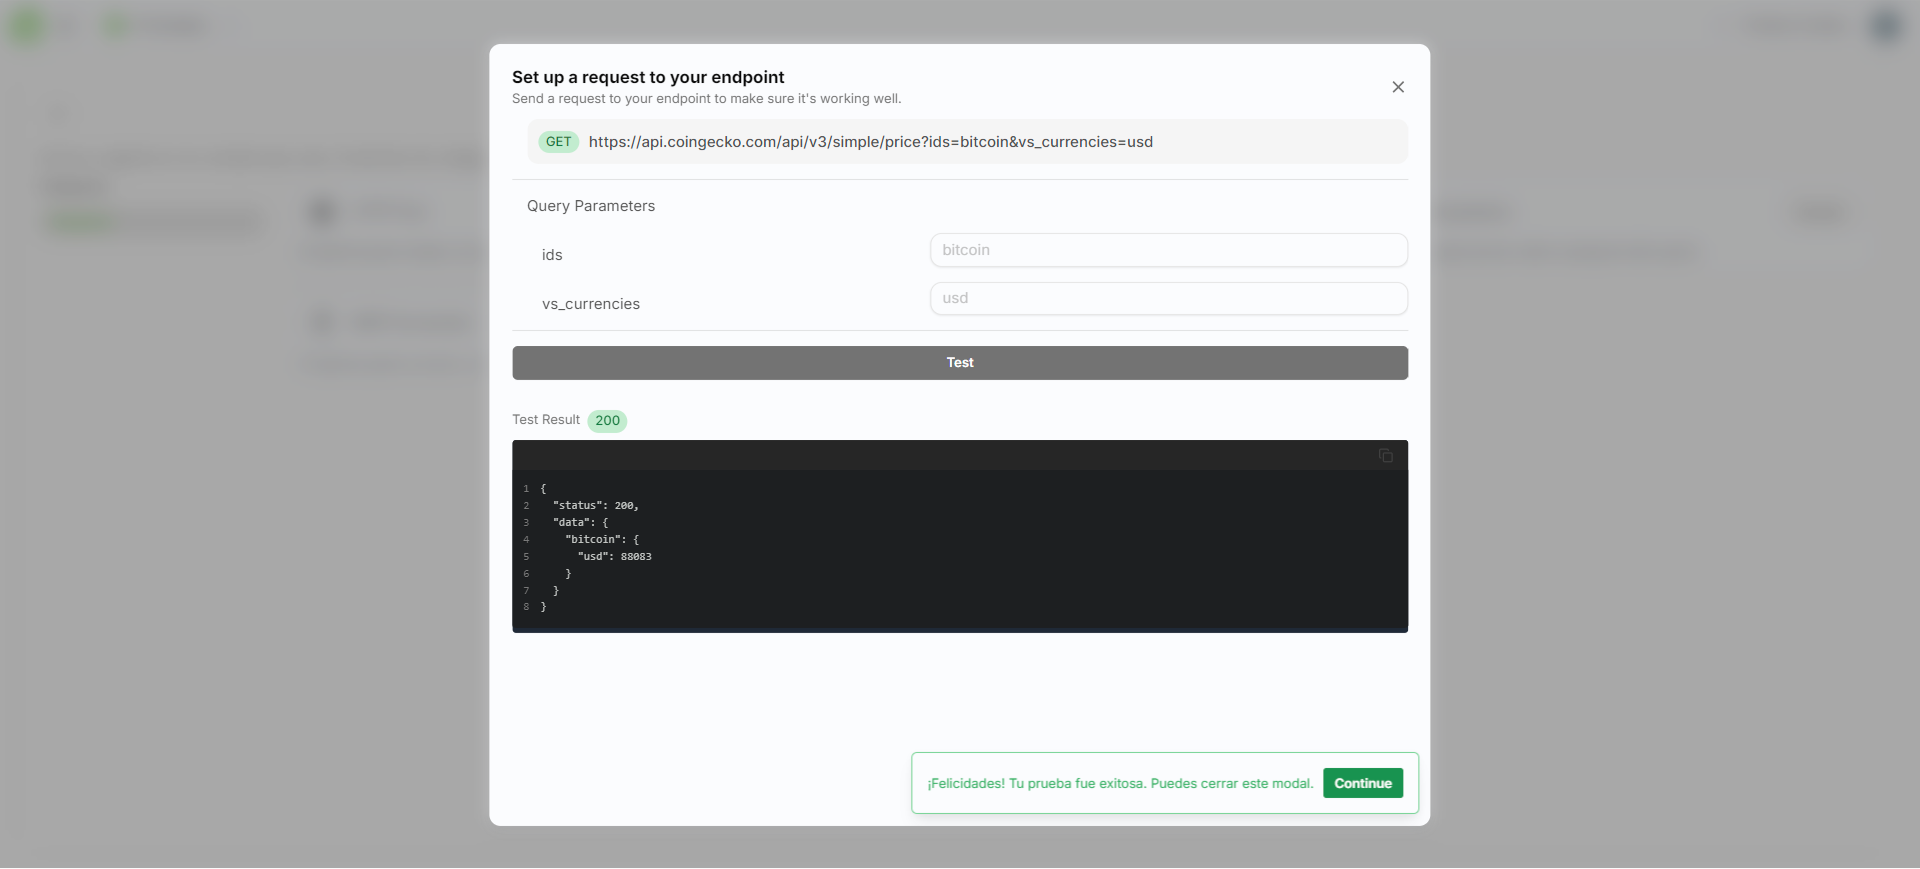The height and width of the screenshot is (869, 1920).
Task: Click the green GET method badge
Action: pyautogui.click(x=558, y=142)
